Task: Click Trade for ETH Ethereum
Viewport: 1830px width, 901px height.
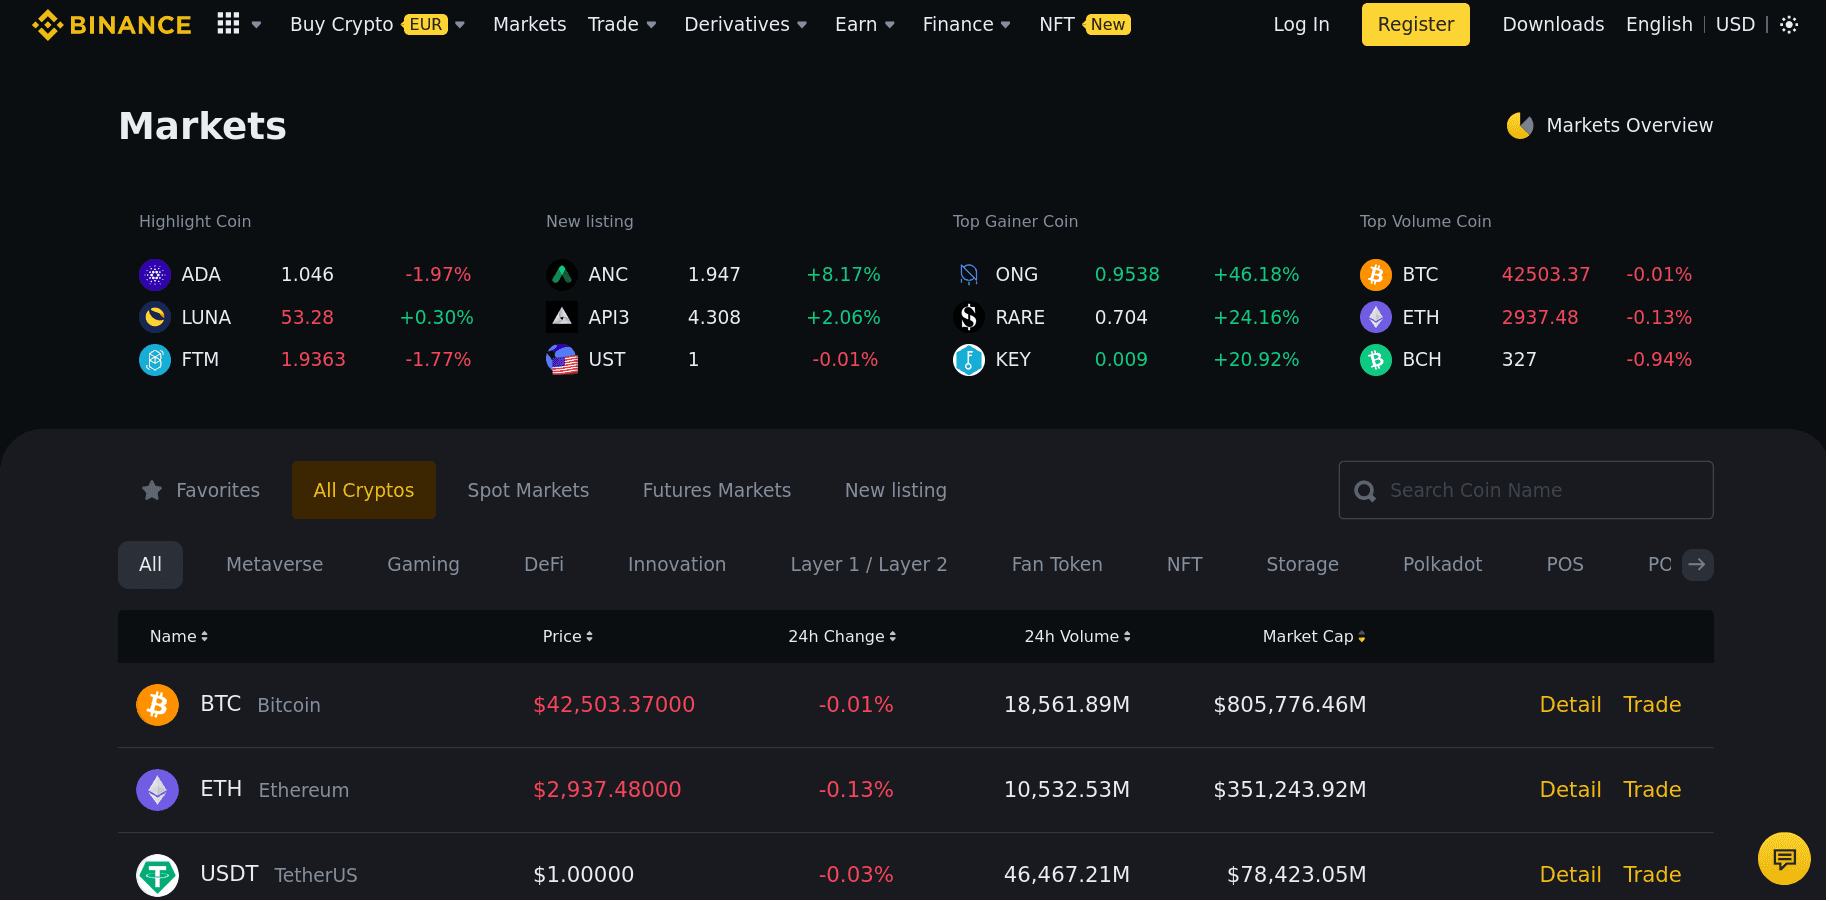Action: coord(1652,789)
